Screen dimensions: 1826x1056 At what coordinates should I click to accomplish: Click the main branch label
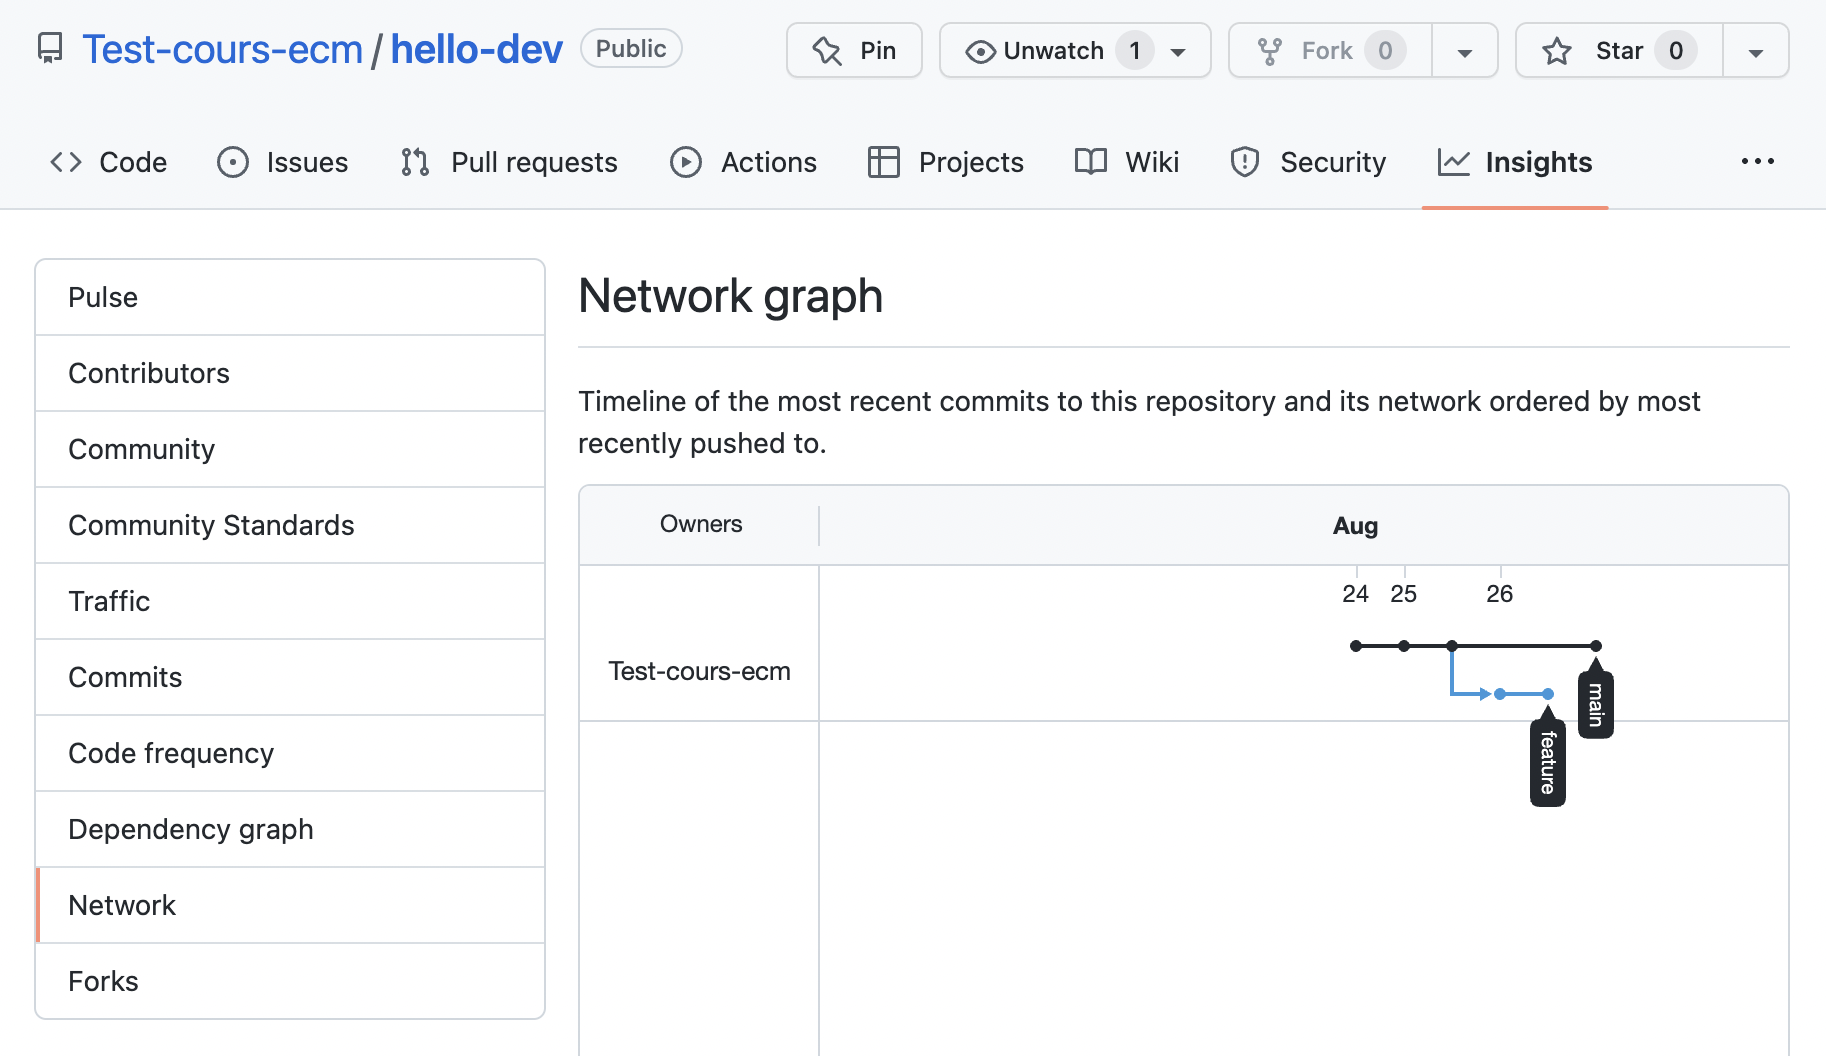click(1595, 705)
